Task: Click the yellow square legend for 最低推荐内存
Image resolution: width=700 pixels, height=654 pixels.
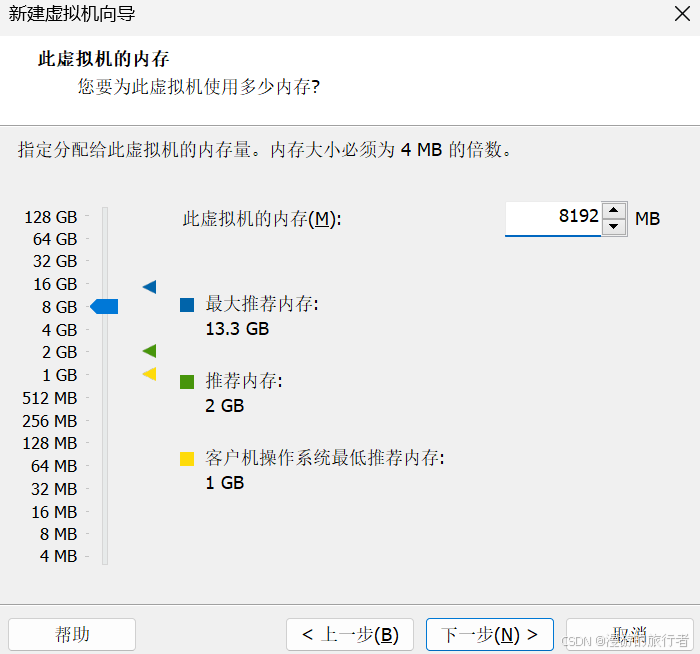Action: [x=187, y=458]
